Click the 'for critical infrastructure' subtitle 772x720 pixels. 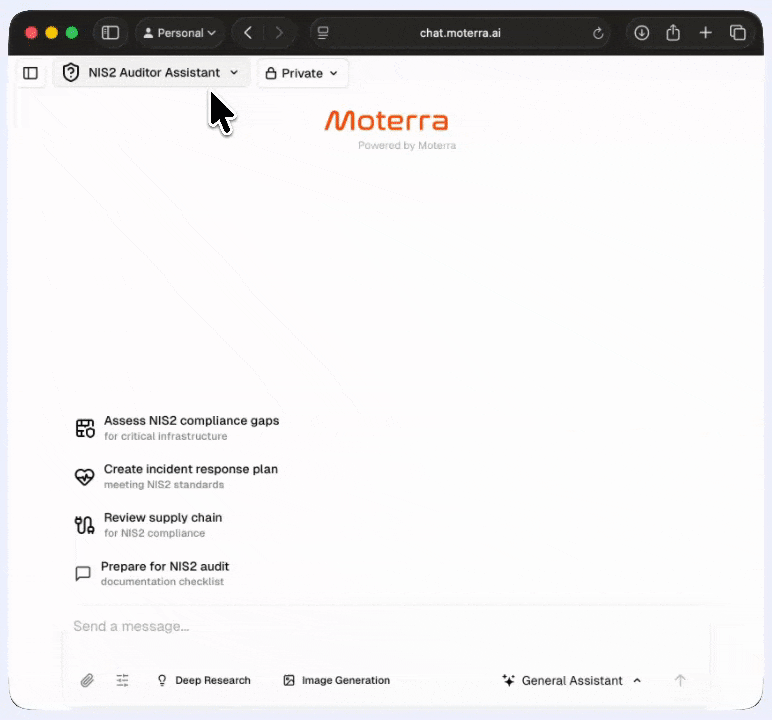tap(165, 436)
